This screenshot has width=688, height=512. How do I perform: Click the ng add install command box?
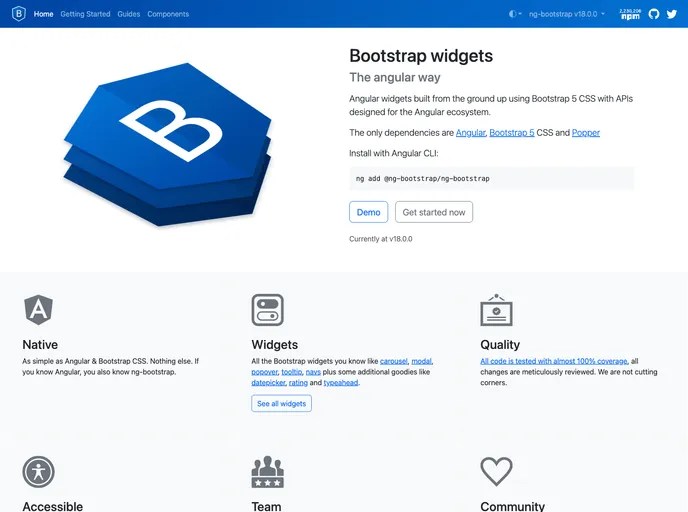(x=491, y=179)
